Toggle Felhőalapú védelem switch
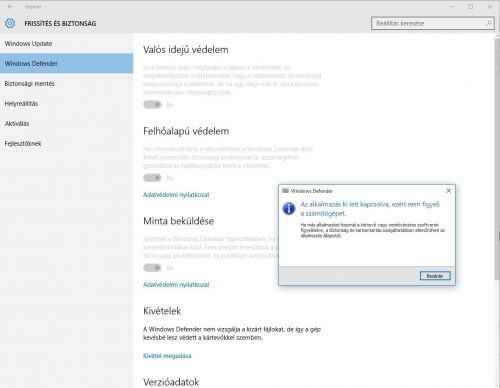This screenshot has height=388, width=500. (x=152, y=178)
